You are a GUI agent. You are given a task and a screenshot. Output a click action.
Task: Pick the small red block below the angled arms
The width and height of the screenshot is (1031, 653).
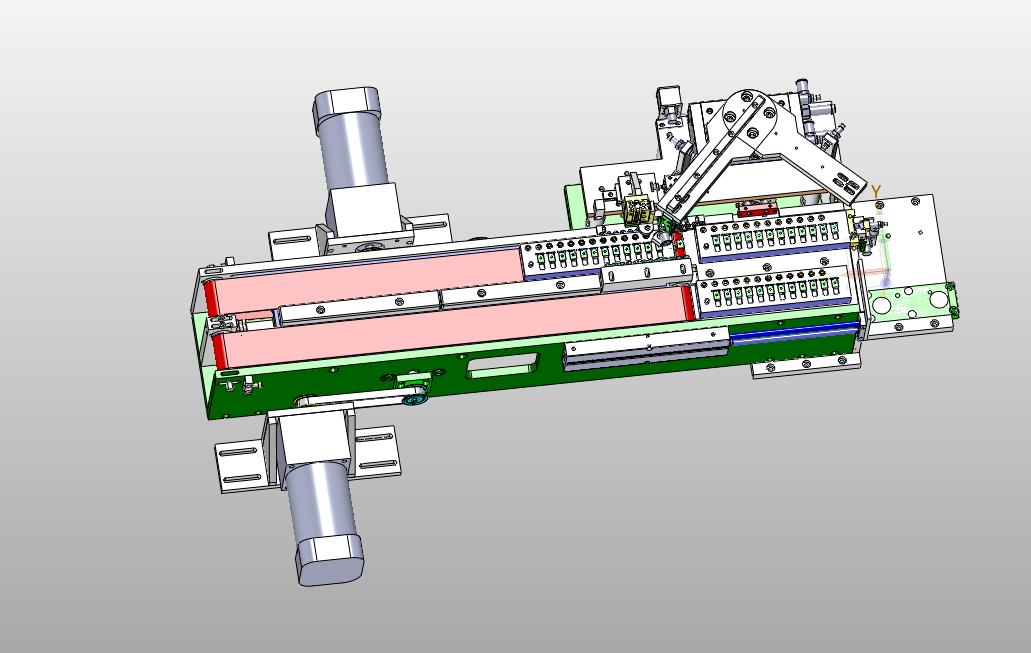756,210
